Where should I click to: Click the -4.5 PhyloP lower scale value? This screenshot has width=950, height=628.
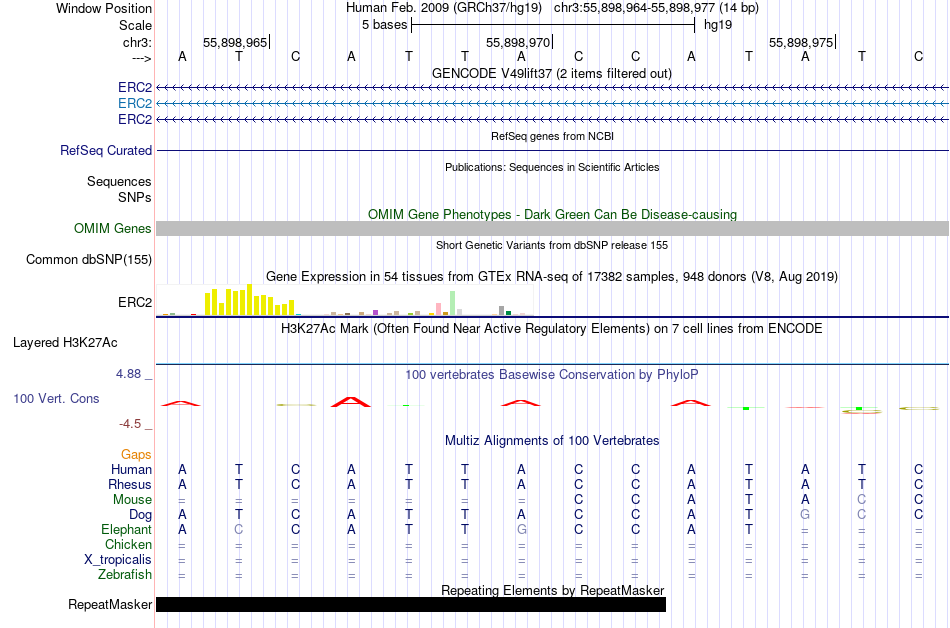[130, 424]
